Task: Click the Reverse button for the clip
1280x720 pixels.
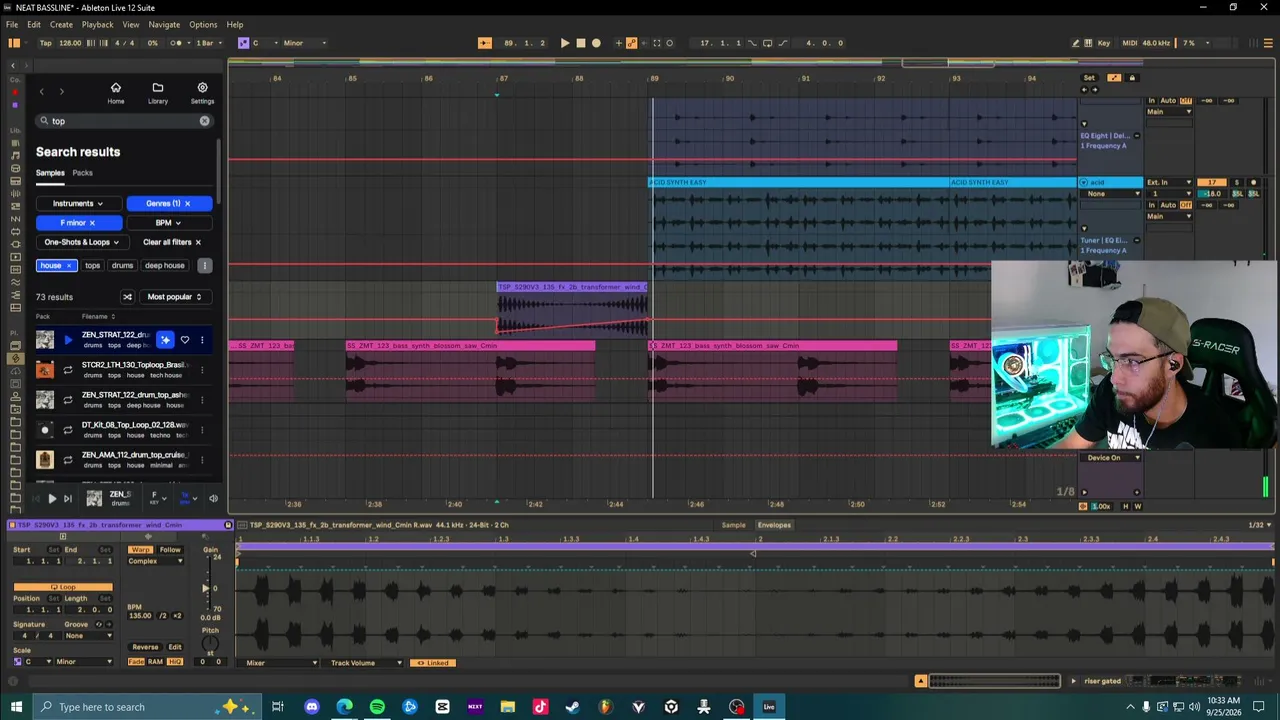Action: [145, 647]
